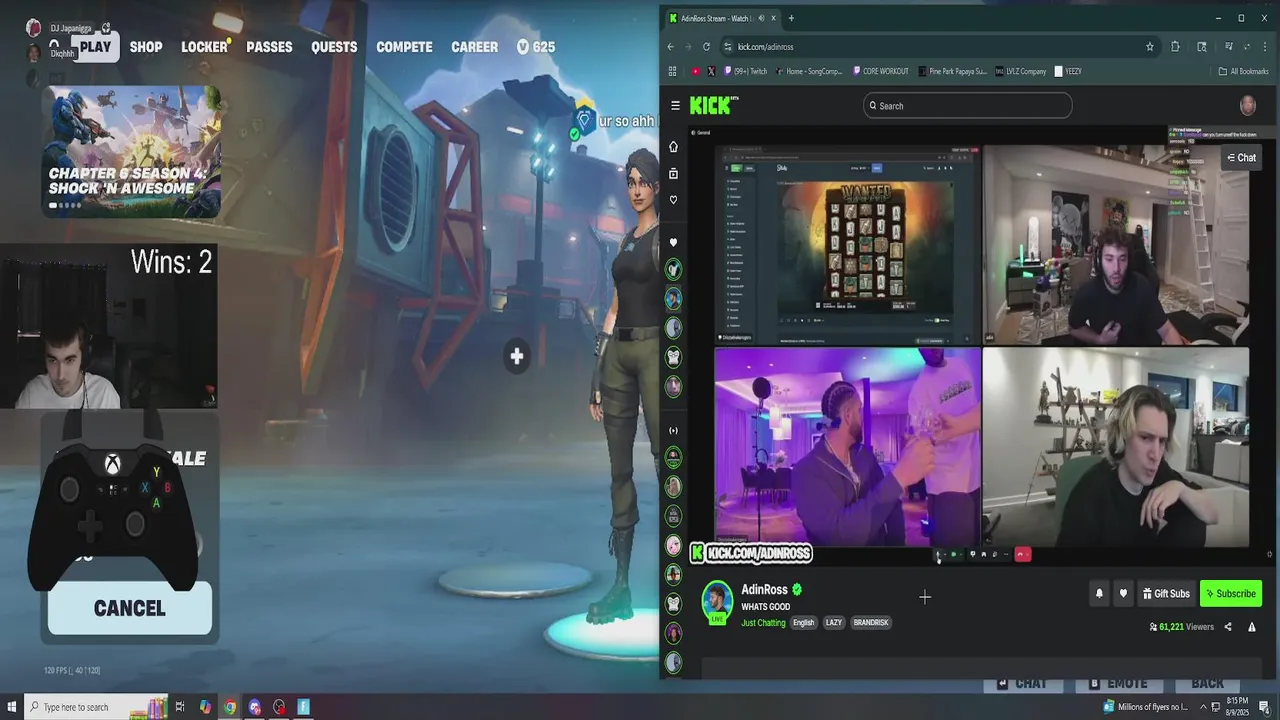The width and height of the screenshot is (1280, 720).
Task: Open the YEEZY bookmark
Action: (1068, 72)
